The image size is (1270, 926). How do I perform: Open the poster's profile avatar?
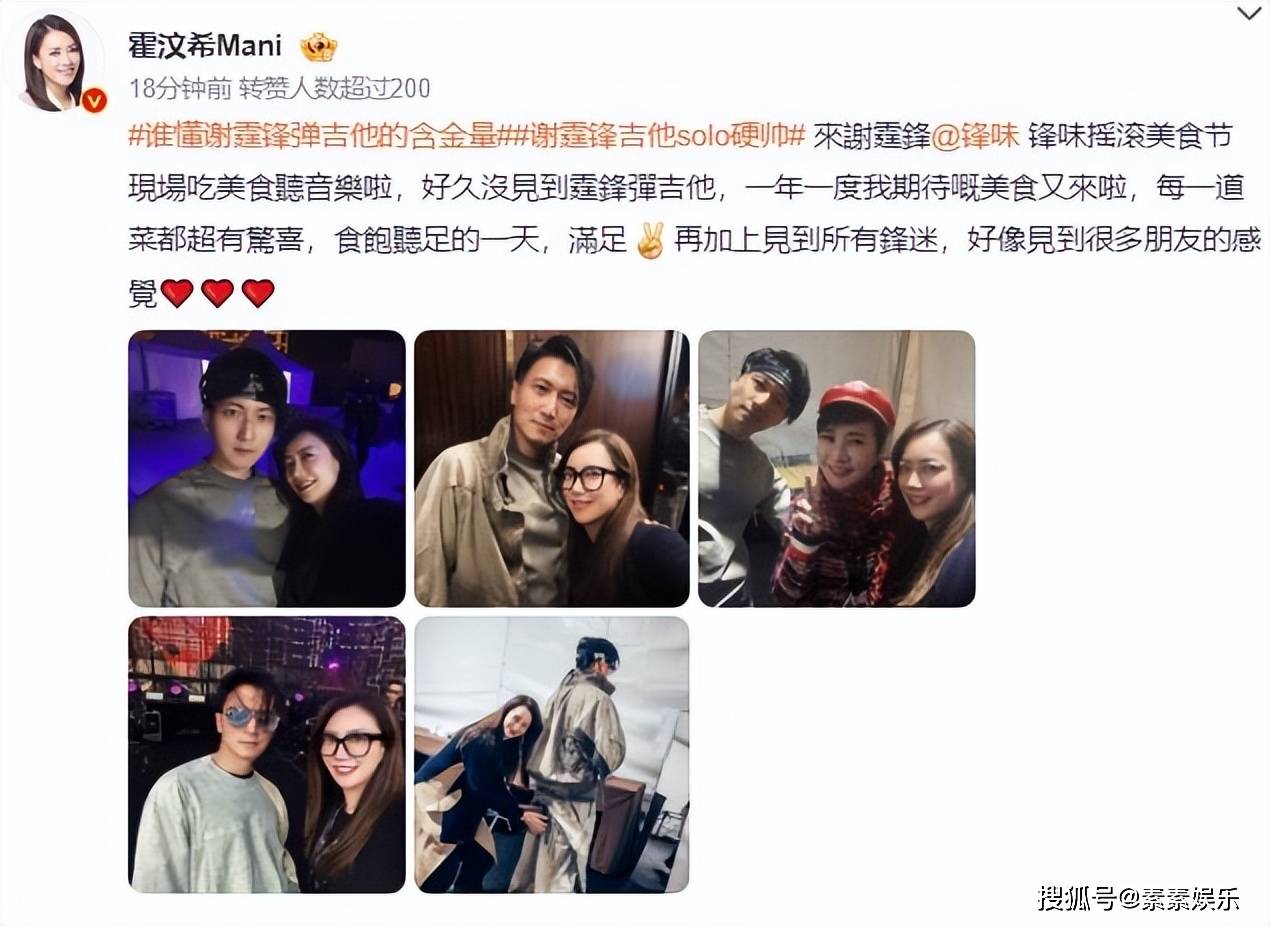pyautogui.click(x=56, y=62)
